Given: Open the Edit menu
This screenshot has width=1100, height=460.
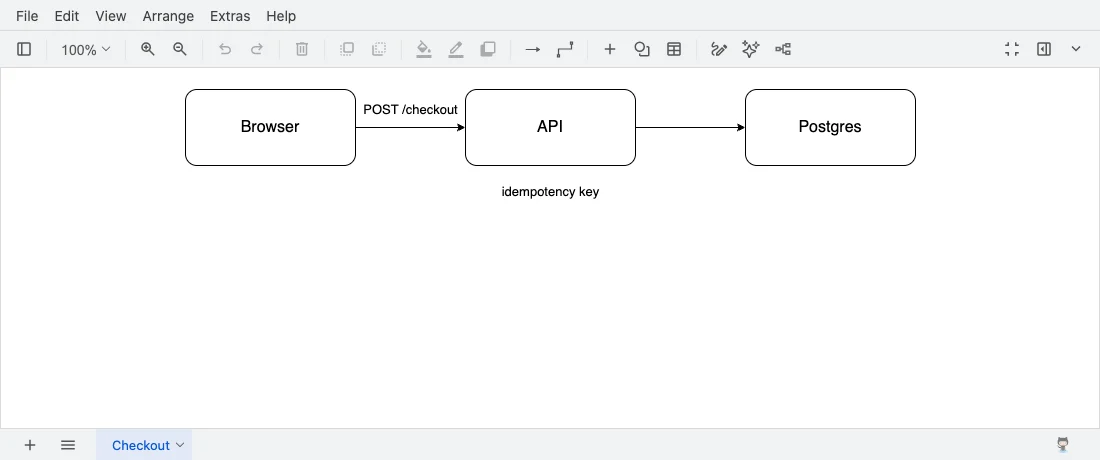Looking at the screenshot, I should pyautogui.click(x=67, y=15).
